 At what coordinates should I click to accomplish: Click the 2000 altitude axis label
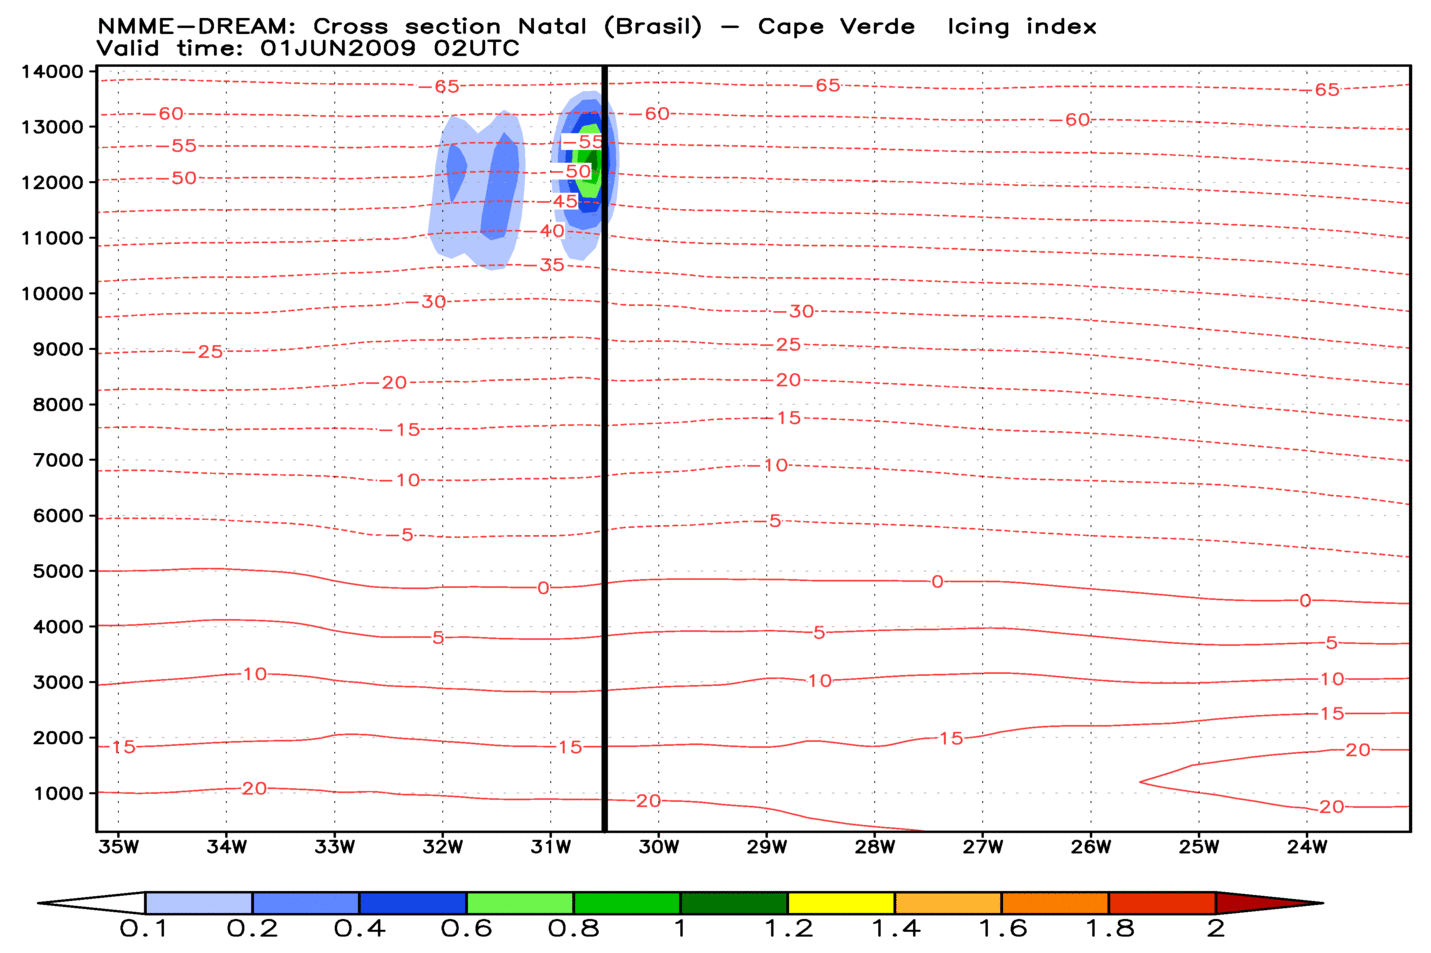(x=58, y=738)
